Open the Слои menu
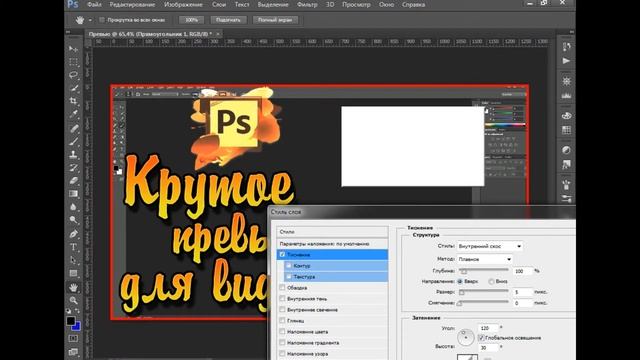 (219, 4)
